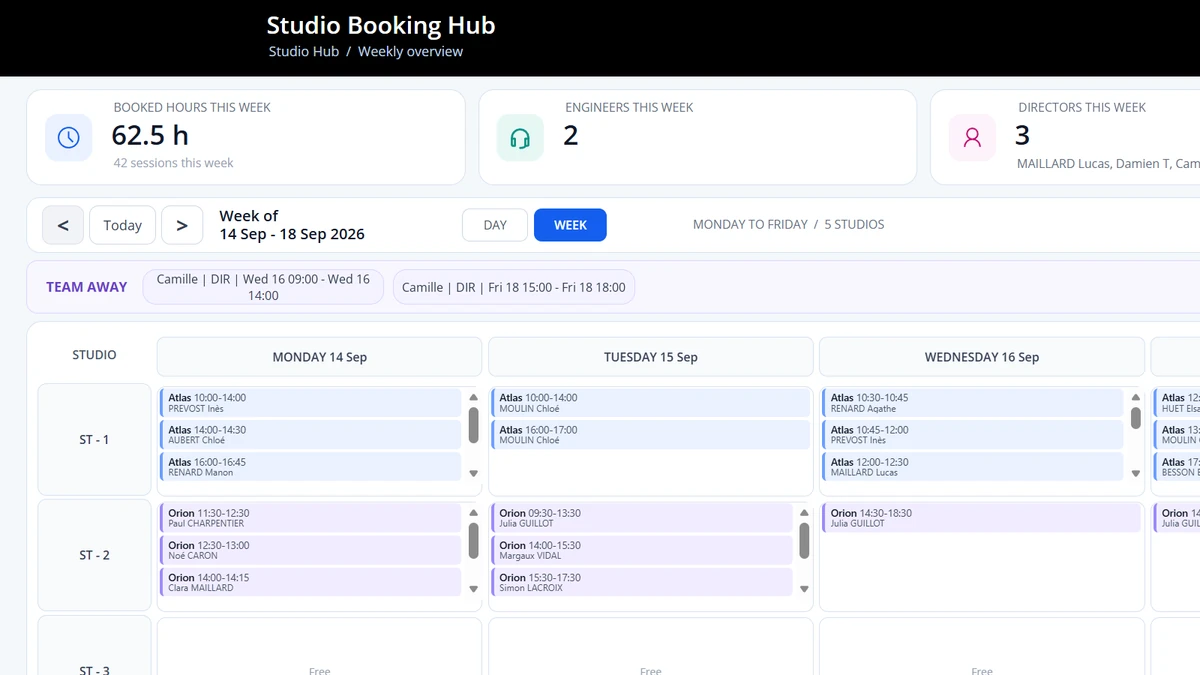Click the clock icon on Booked Hours card
1200x675 pixels.
[x=68, y=138]
